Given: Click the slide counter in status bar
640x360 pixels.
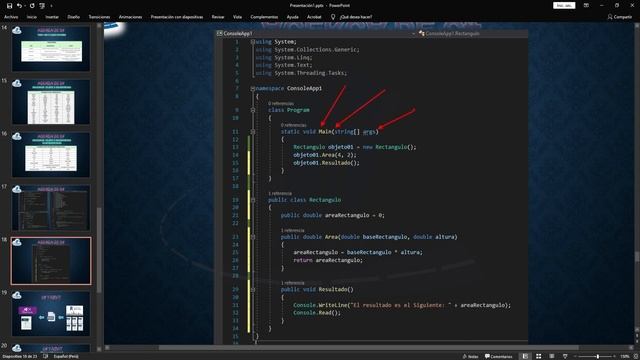Looking at the screenshot, I should pyautogui.click(x=20, y=356).
